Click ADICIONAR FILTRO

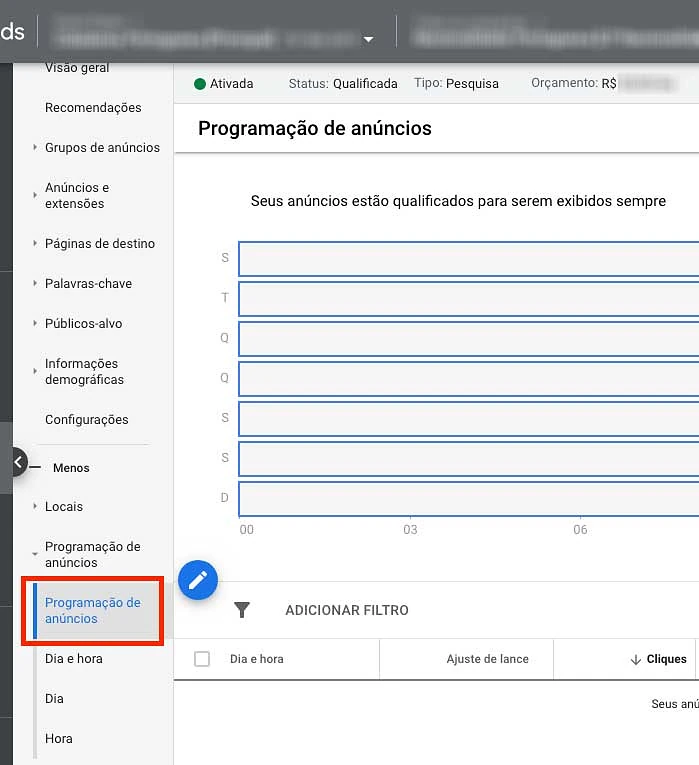(347, 610)
